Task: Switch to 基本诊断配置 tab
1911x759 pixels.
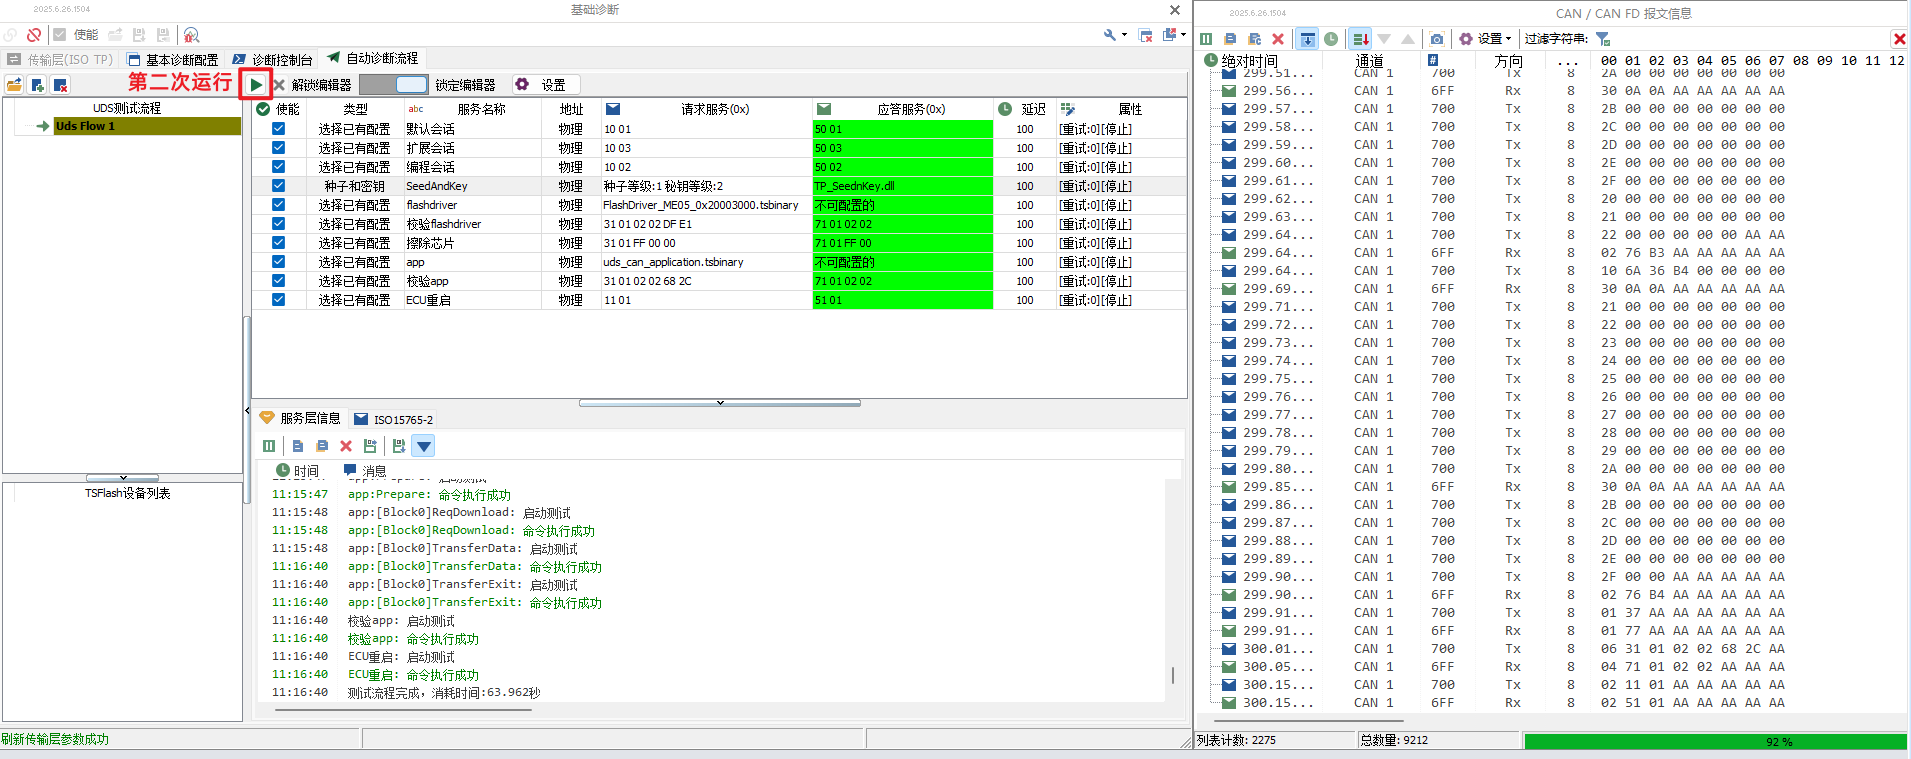Action: pyautogui.click(x=173, y=60)
